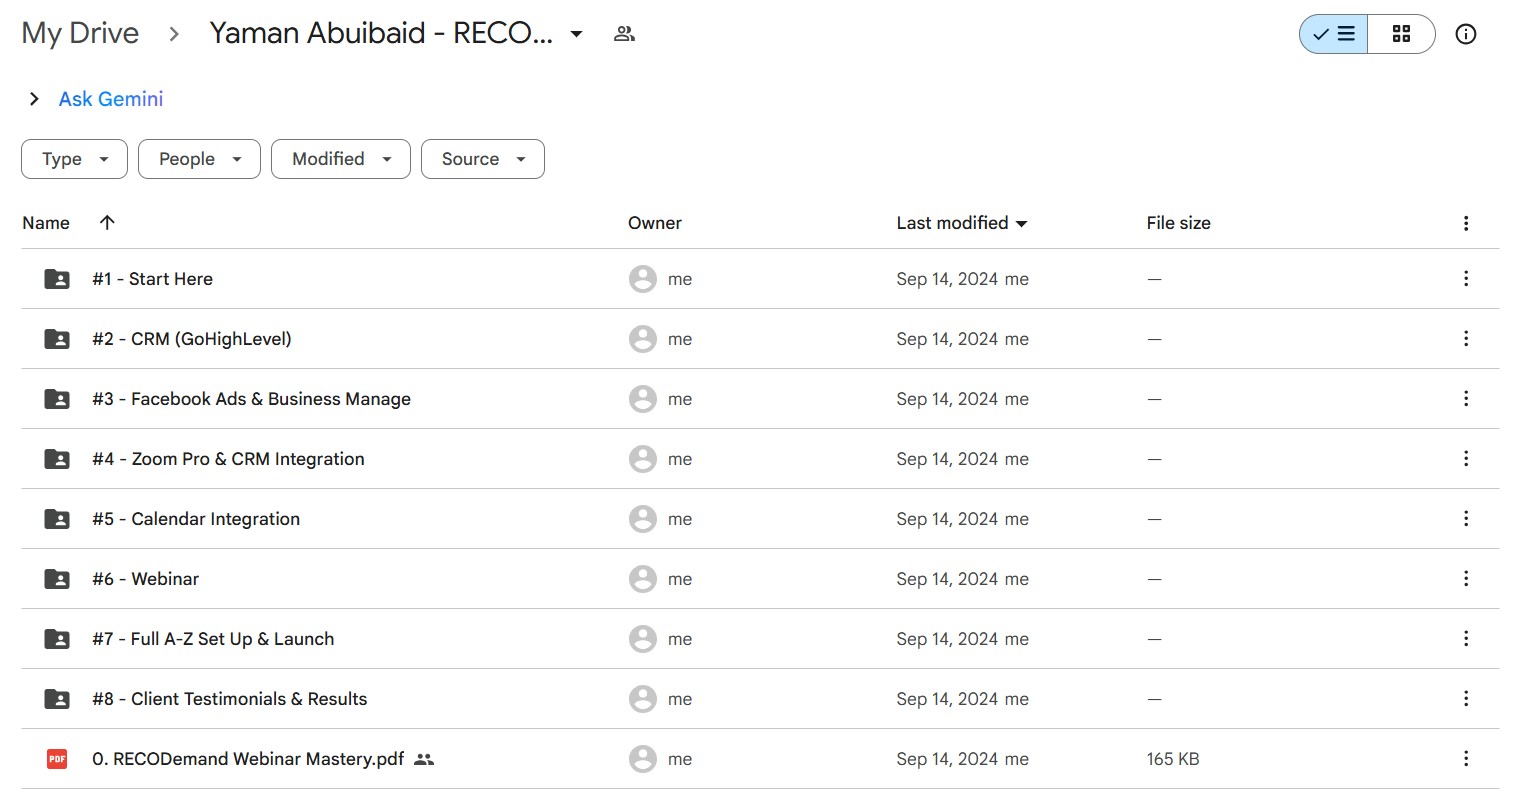
Task: Click the #5 - Calendar Integration folder icon
Action: [x=57, y=519]
